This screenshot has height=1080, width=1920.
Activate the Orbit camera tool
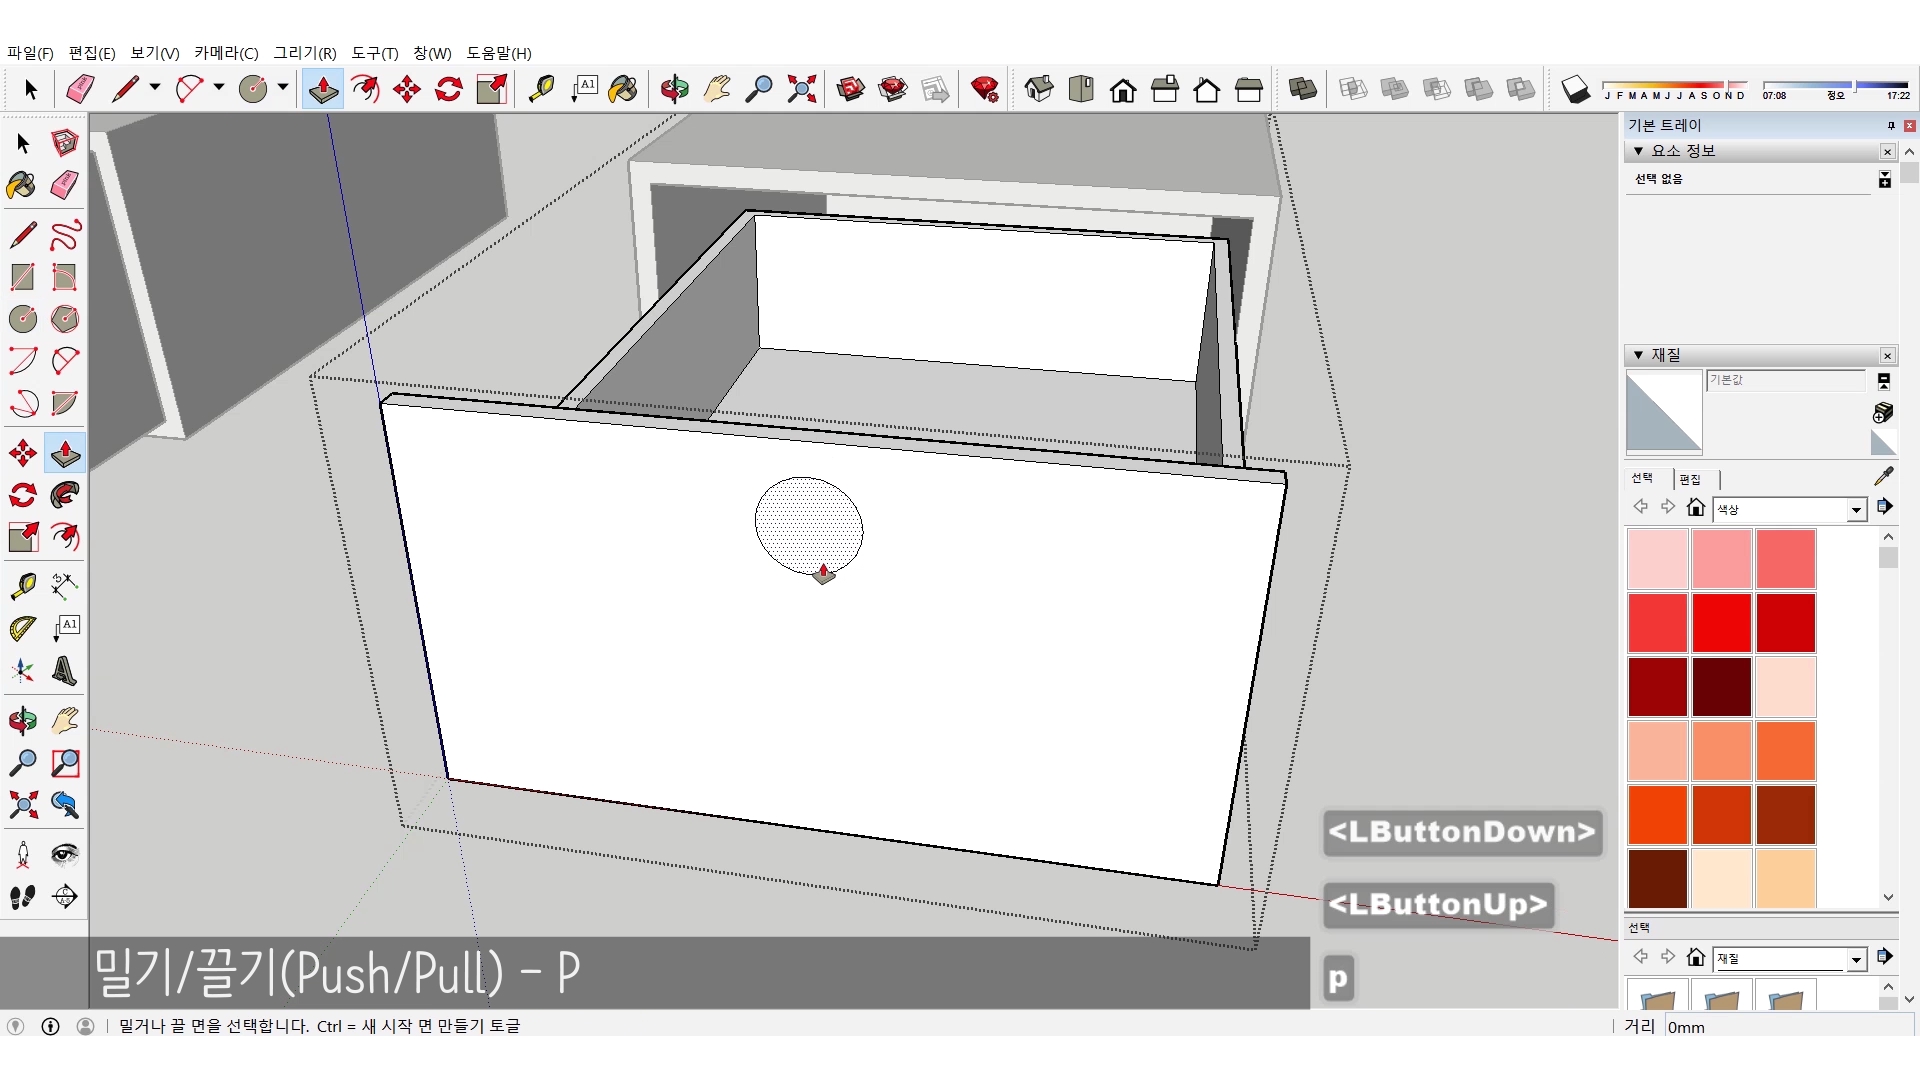674,90
